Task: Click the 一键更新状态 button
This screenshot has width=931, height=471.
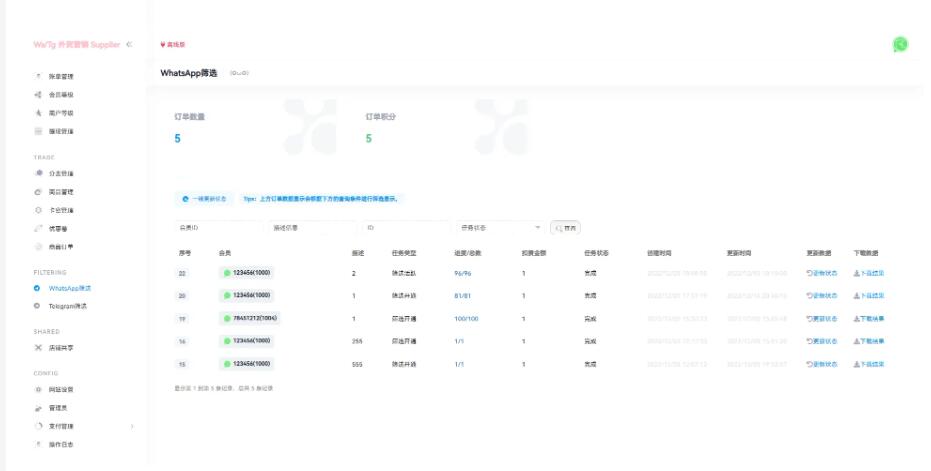Action: 204,199
